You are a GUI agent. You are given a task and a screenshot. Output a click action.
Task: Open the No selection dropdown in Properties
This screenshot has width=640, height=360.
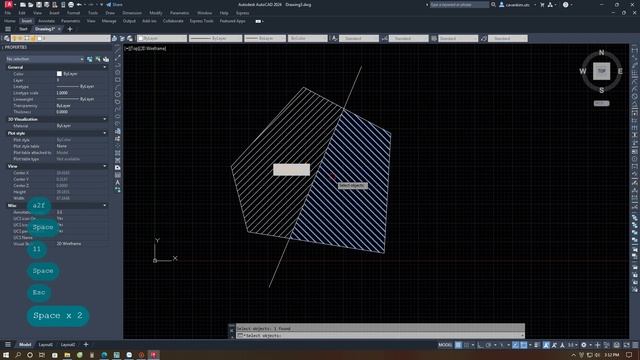[x=44, y=59]
